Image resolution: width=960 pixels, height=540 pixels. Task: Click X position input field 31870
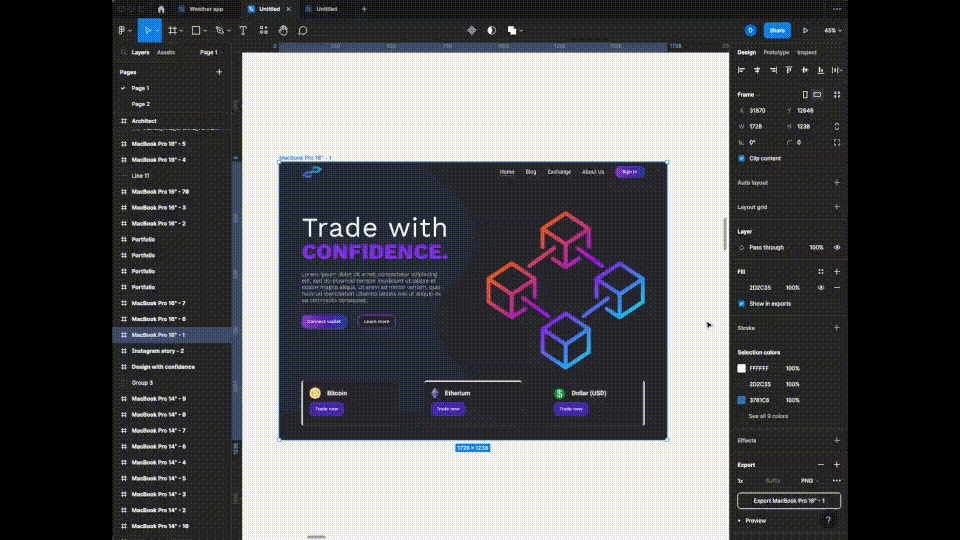pyautogui.click(x=759, y=111)
